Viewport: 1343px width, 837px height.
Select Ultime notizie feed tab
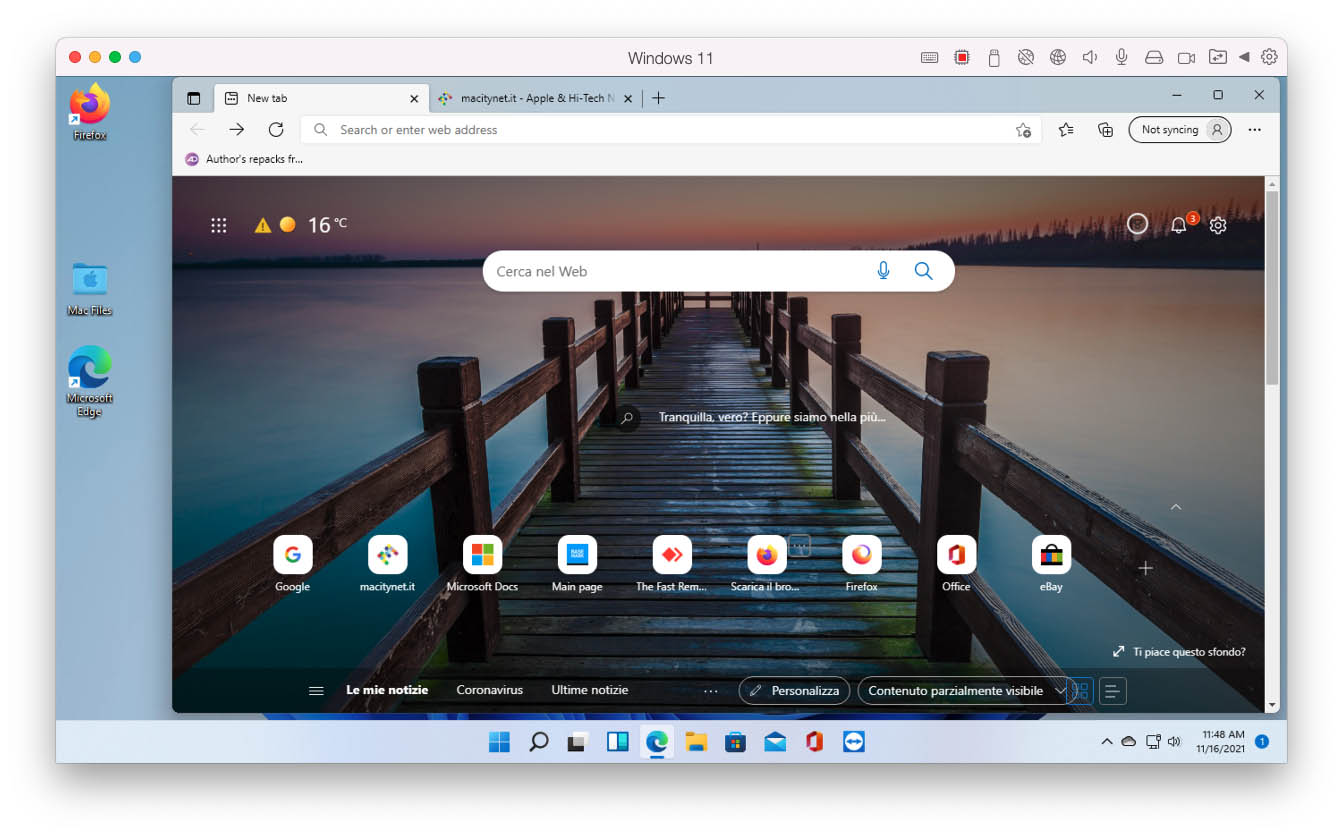click(x=590, y=690)
